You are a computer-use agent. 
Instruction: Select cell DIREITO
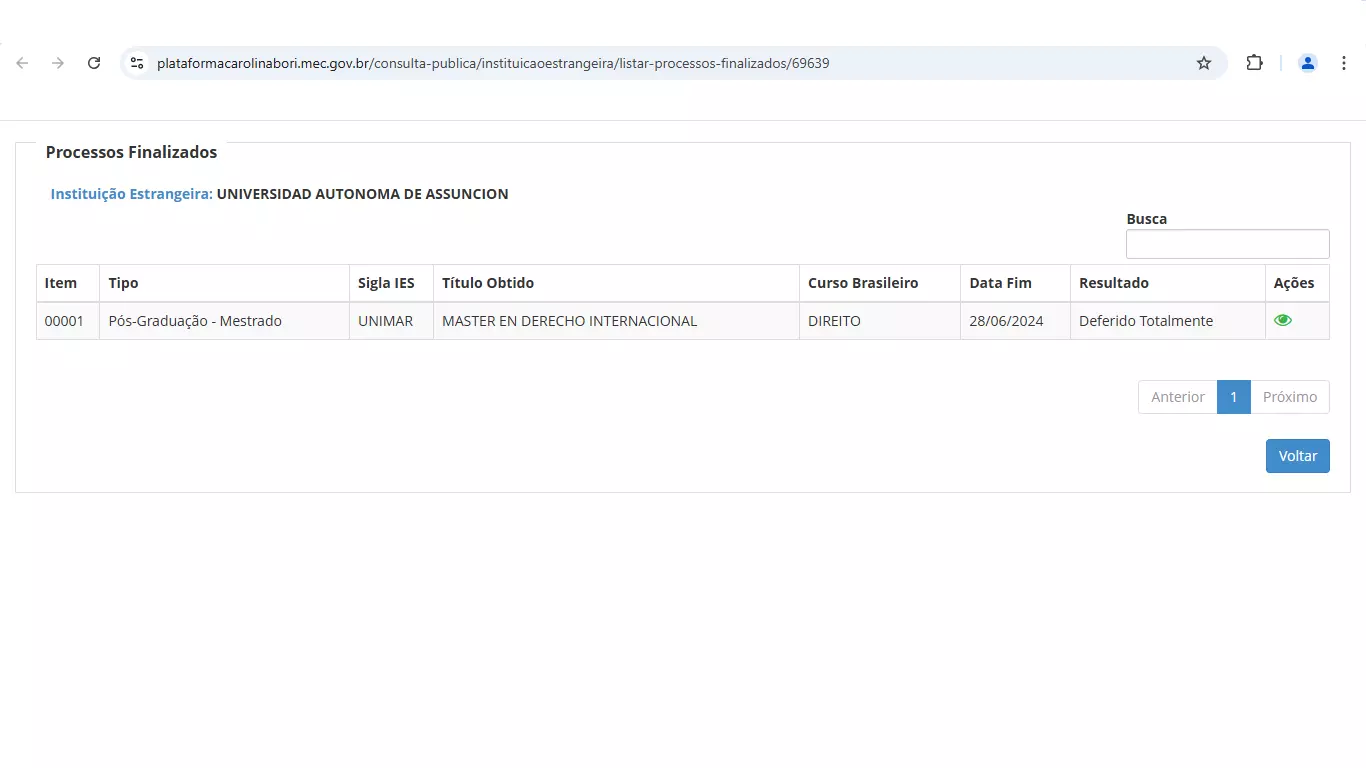[x=880, y=321]
